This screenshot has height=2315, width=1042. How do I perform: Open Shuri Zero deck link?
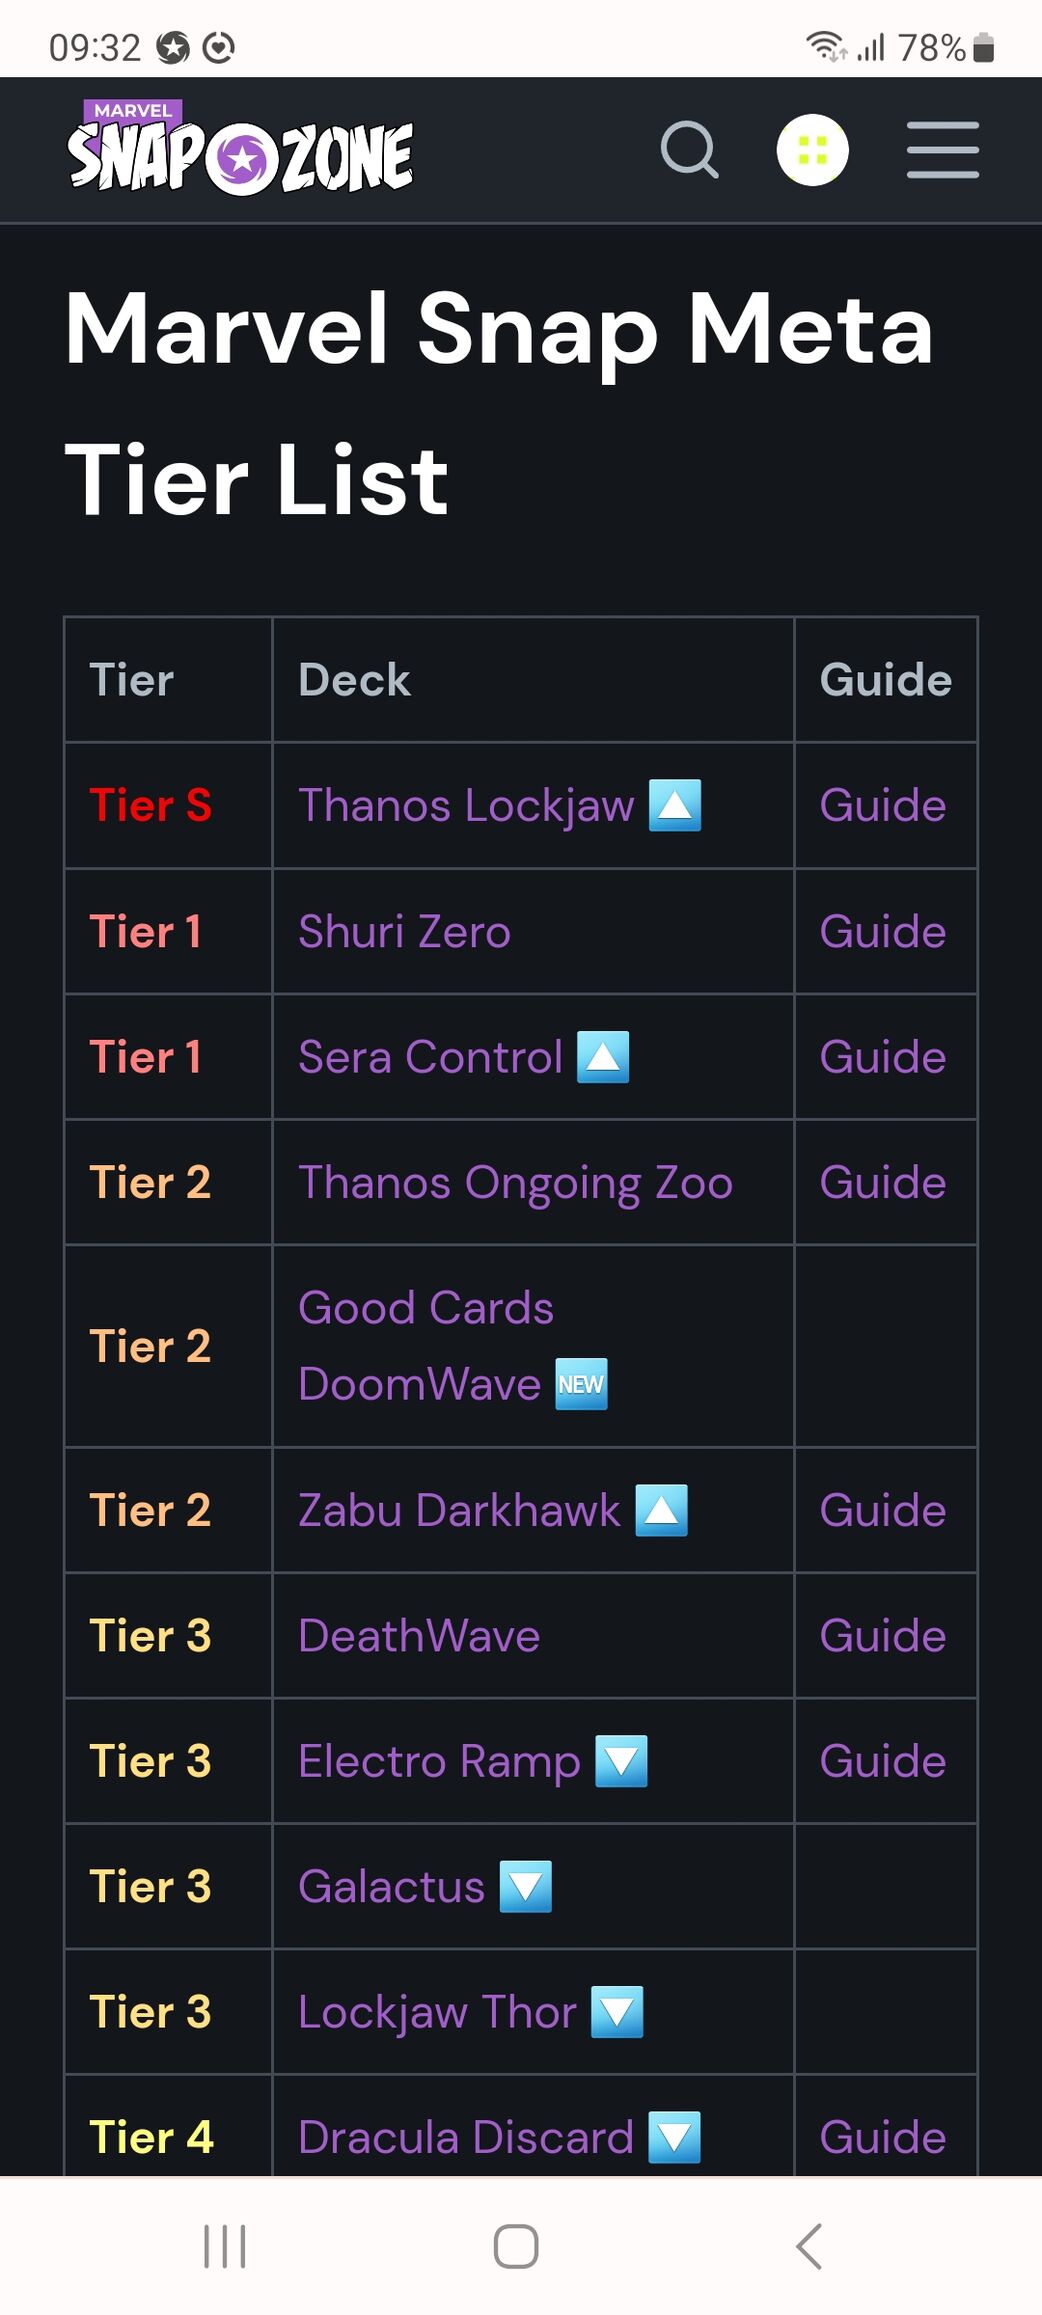(404, 931)
